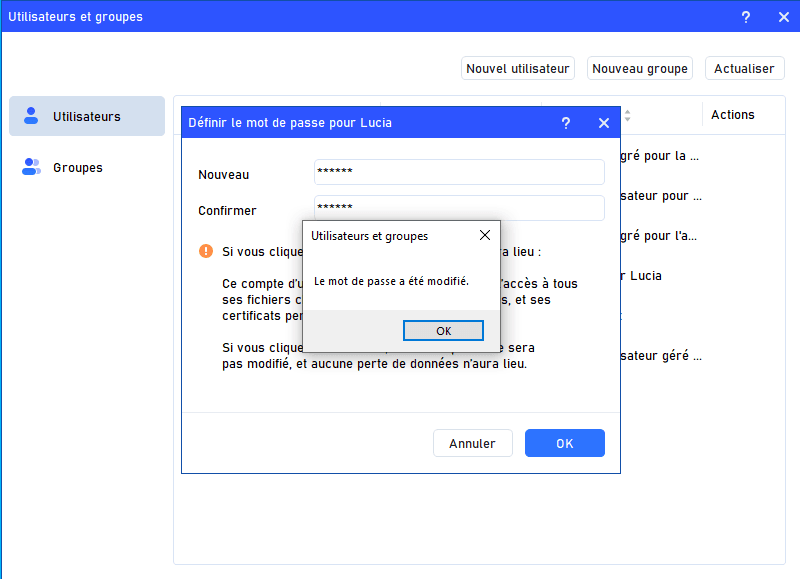
Task: Close the Lucia password dialog
Action: tap(604, 123)
